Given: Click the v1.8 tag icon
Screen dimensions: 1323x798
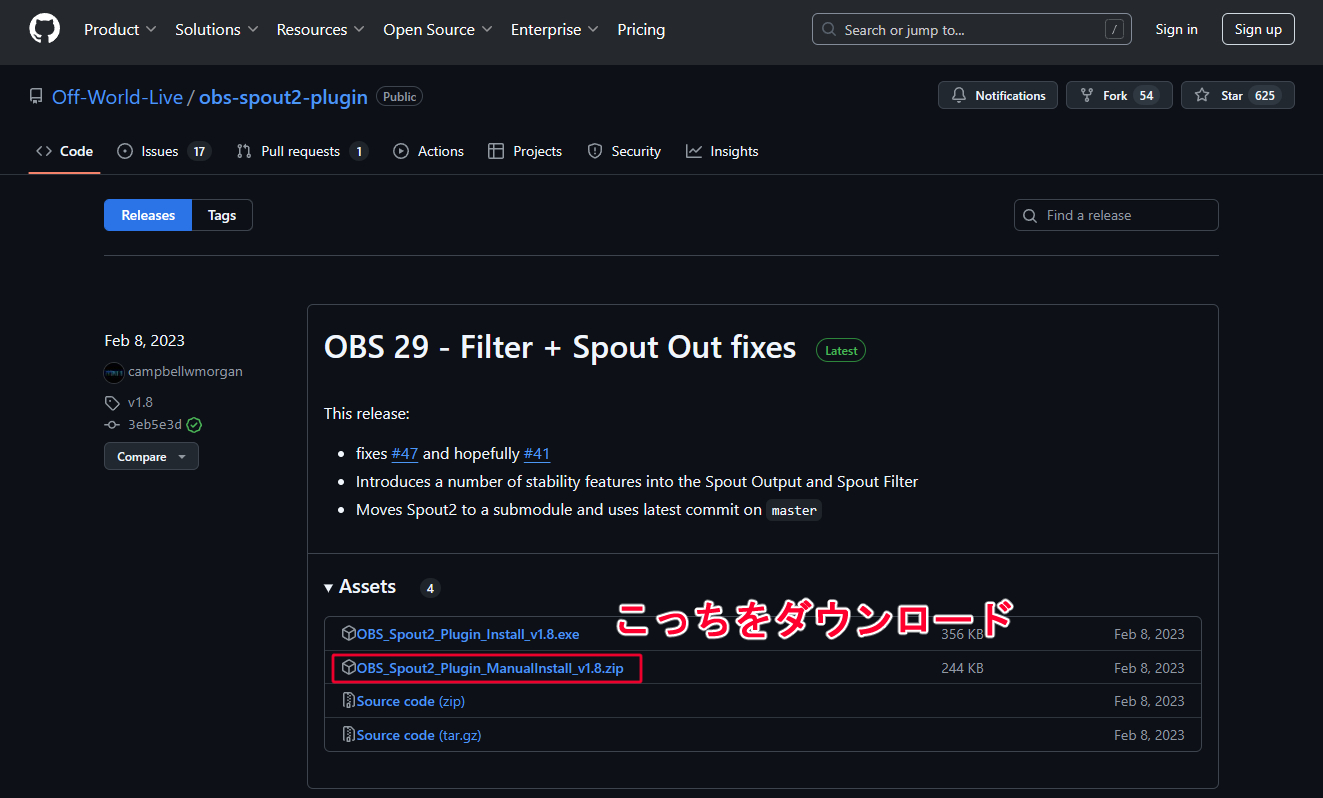Looking at the screenshot, I should [112, 402].
